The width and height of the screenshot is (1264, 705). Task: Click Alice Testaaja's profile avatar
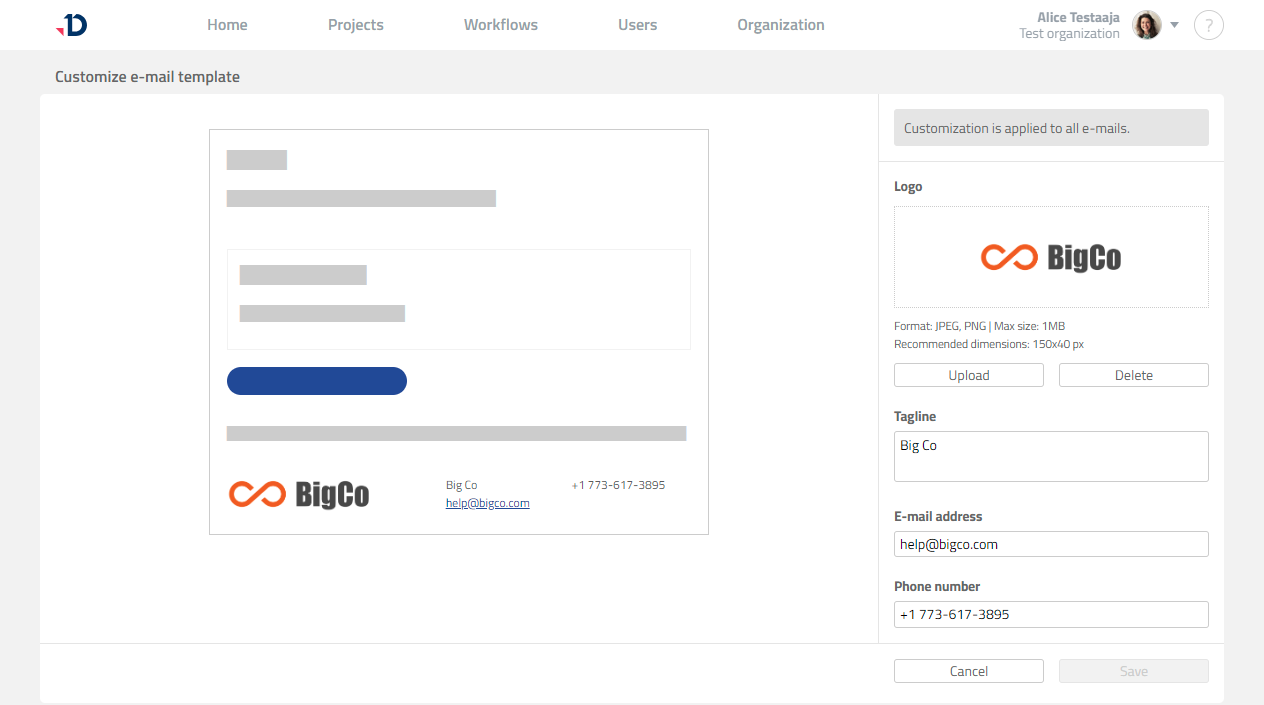pos(1146,24)
